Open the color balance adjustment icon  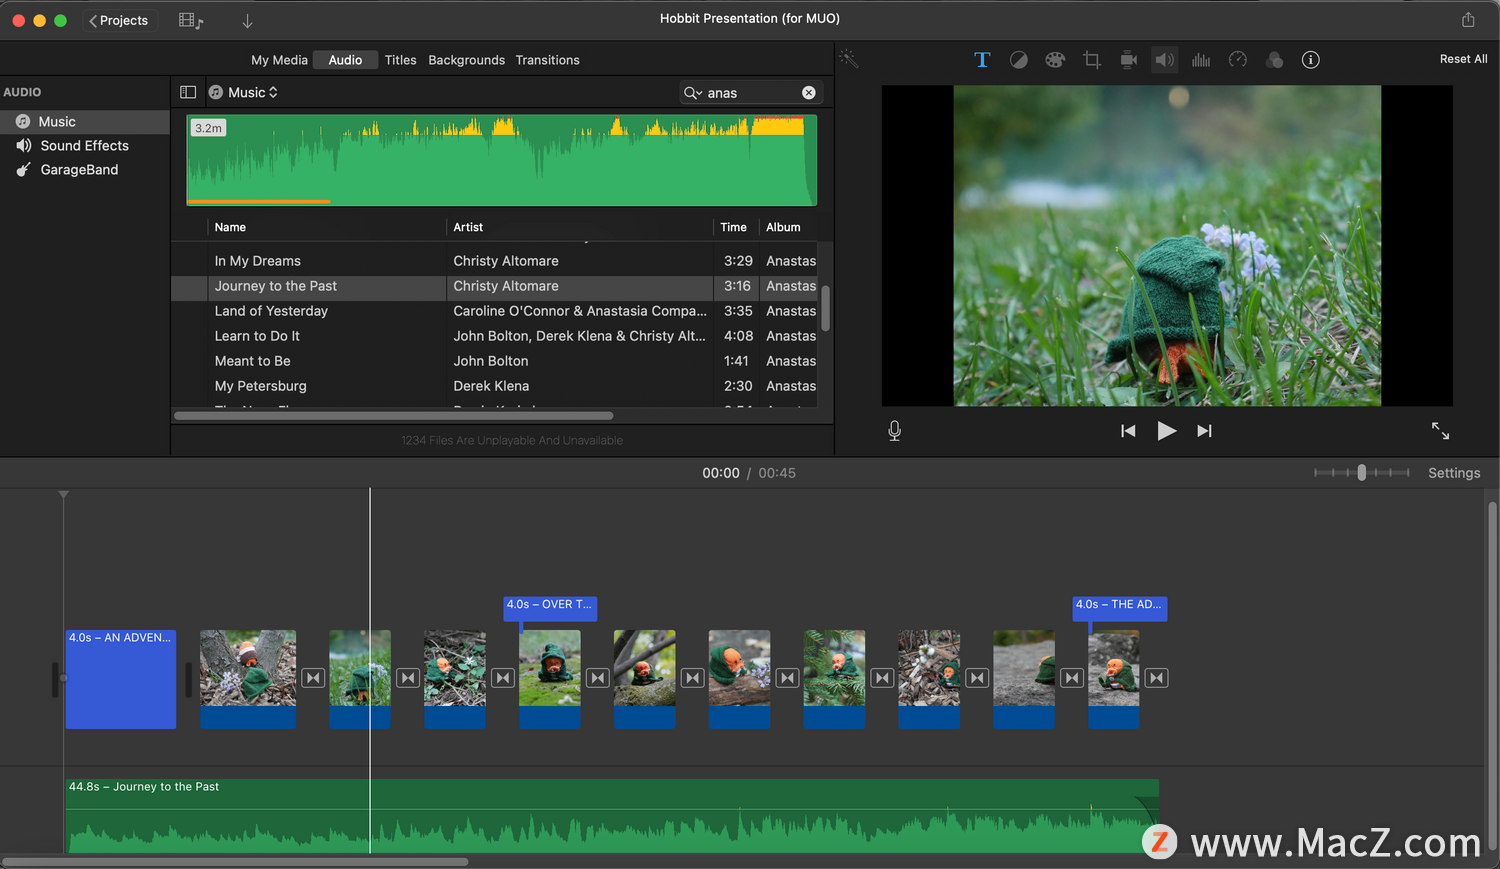(x=1018, y=60)
